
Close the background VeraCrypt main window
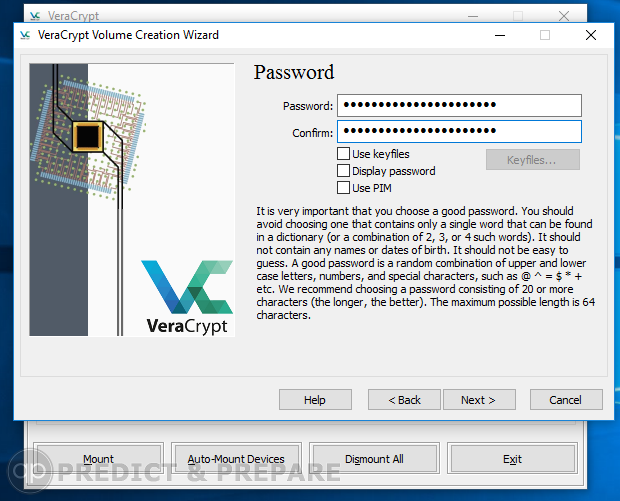pyautogui.click(x=564, y=16)
